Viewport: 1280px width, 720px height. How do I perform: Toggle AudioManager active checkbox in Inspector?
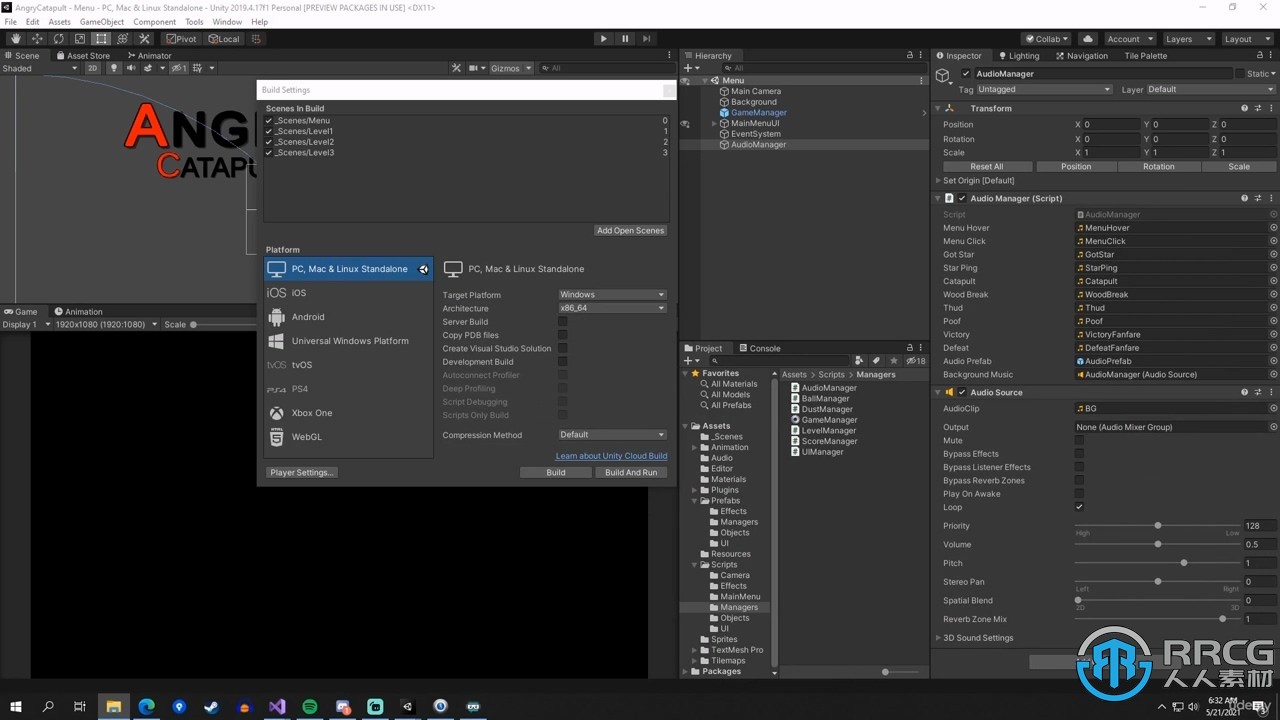point(966,74)
